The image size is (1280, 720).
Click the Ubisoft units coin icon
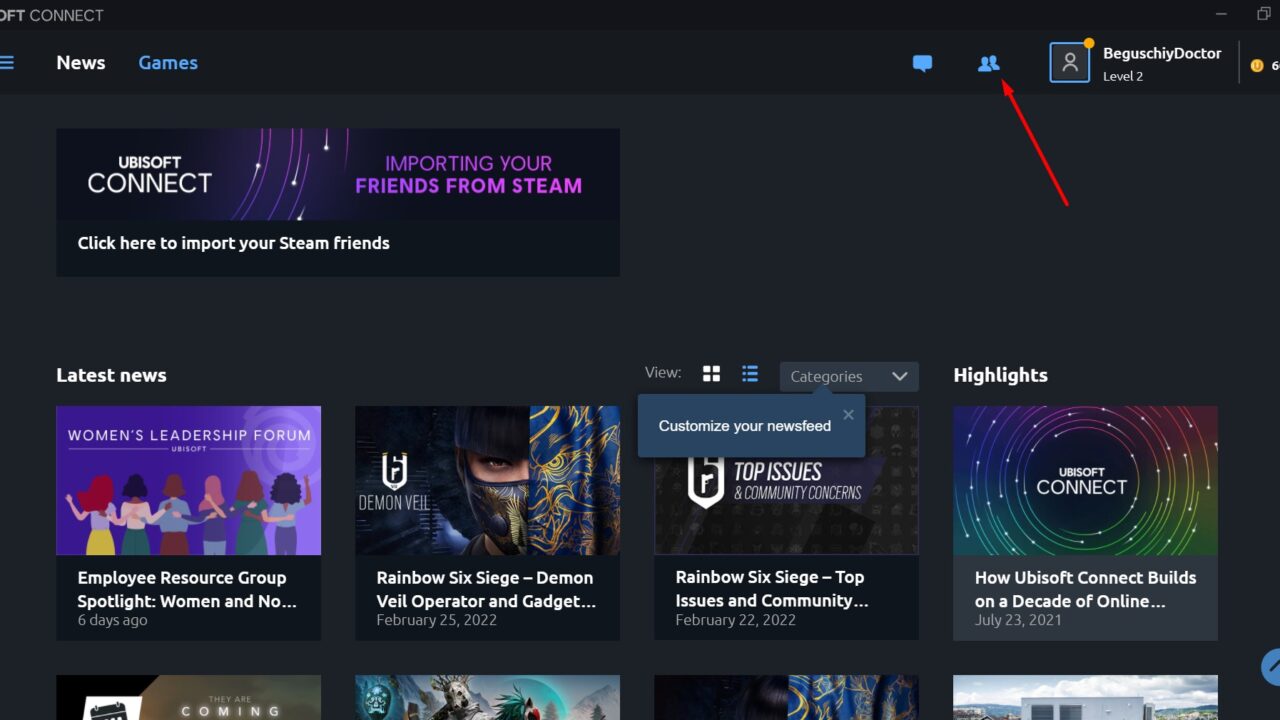1257,66
